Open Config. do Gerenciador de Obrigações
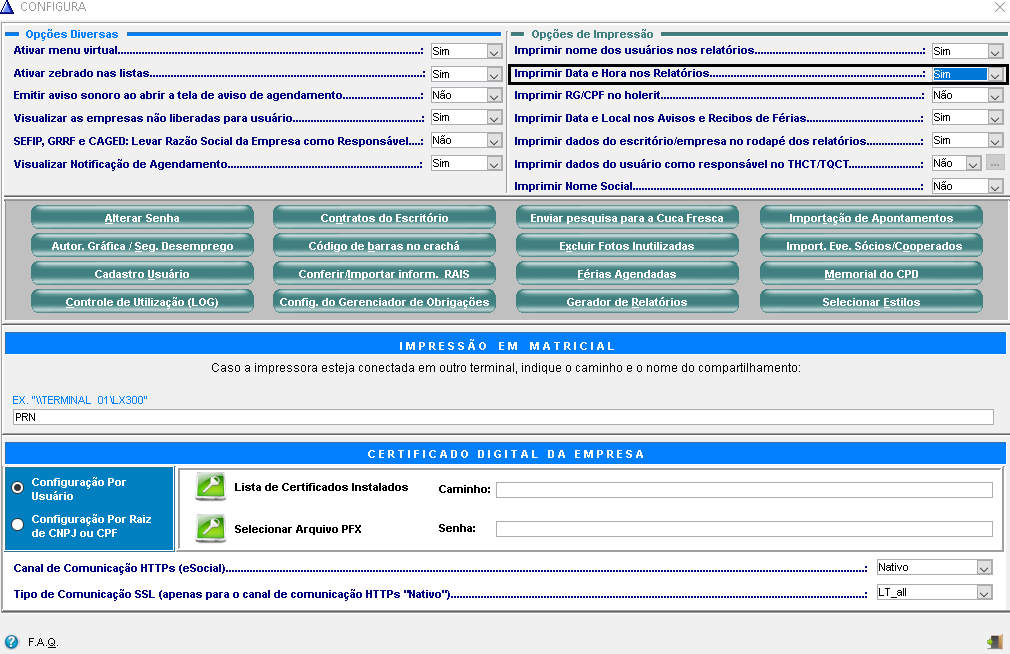The height and width of the screenshot is (654, 1010). tap(385, 302)
